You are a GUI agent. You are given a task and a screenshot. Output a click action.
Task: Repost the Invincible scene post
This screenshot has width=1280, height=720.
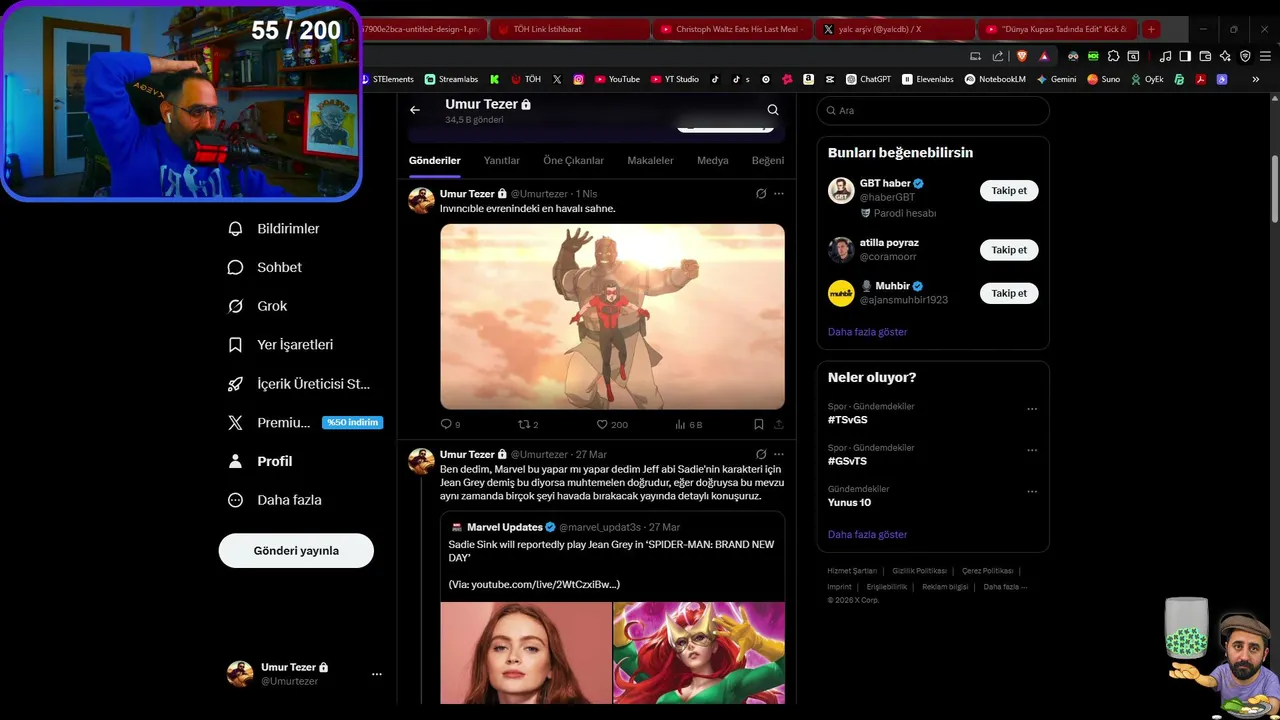(528, 425)
